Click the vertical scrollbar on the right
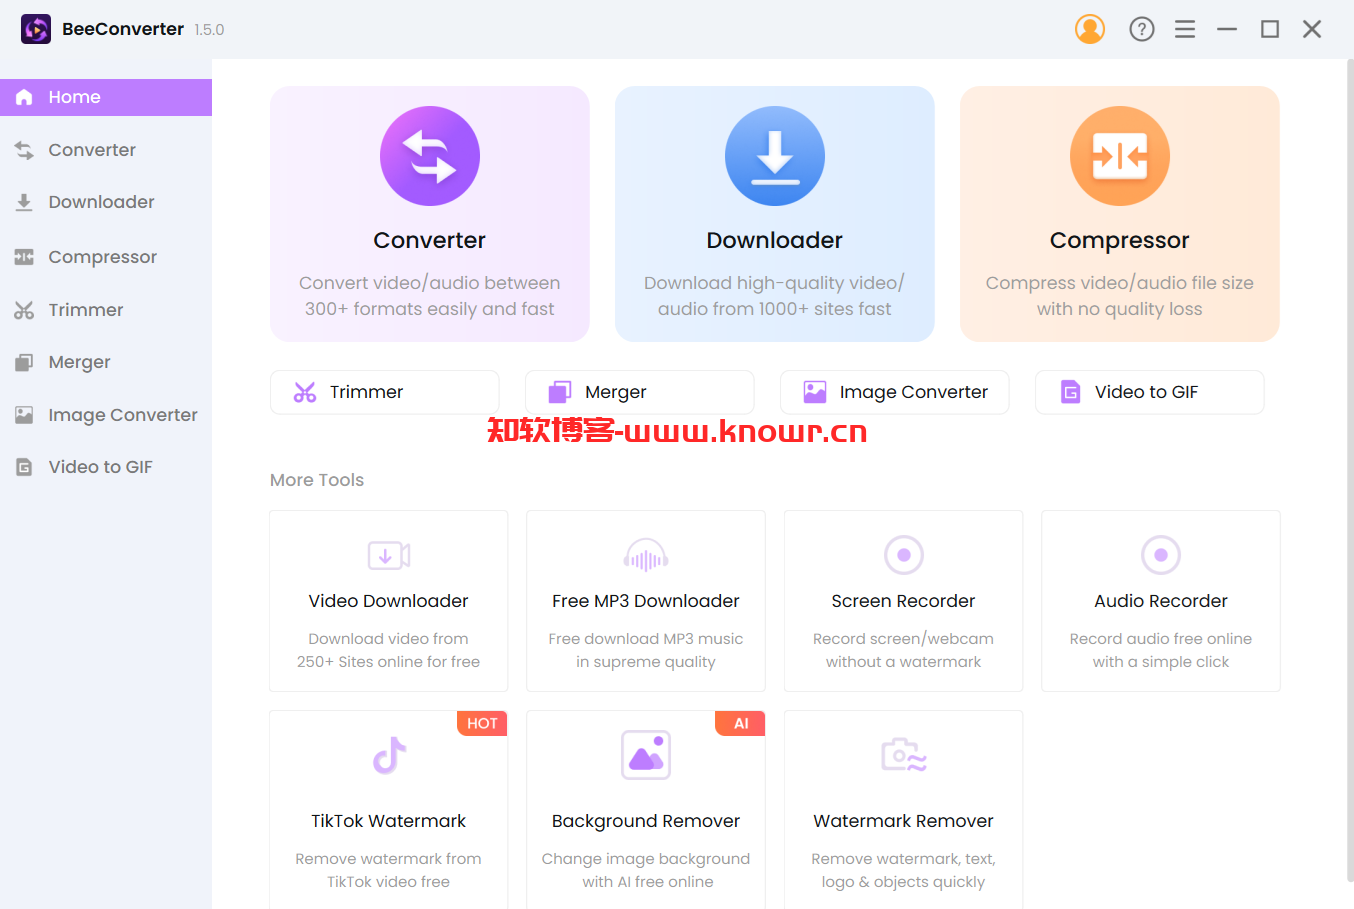Image resolution: width=1354 pixels, height=909 pixels. tap(1349, 470)
